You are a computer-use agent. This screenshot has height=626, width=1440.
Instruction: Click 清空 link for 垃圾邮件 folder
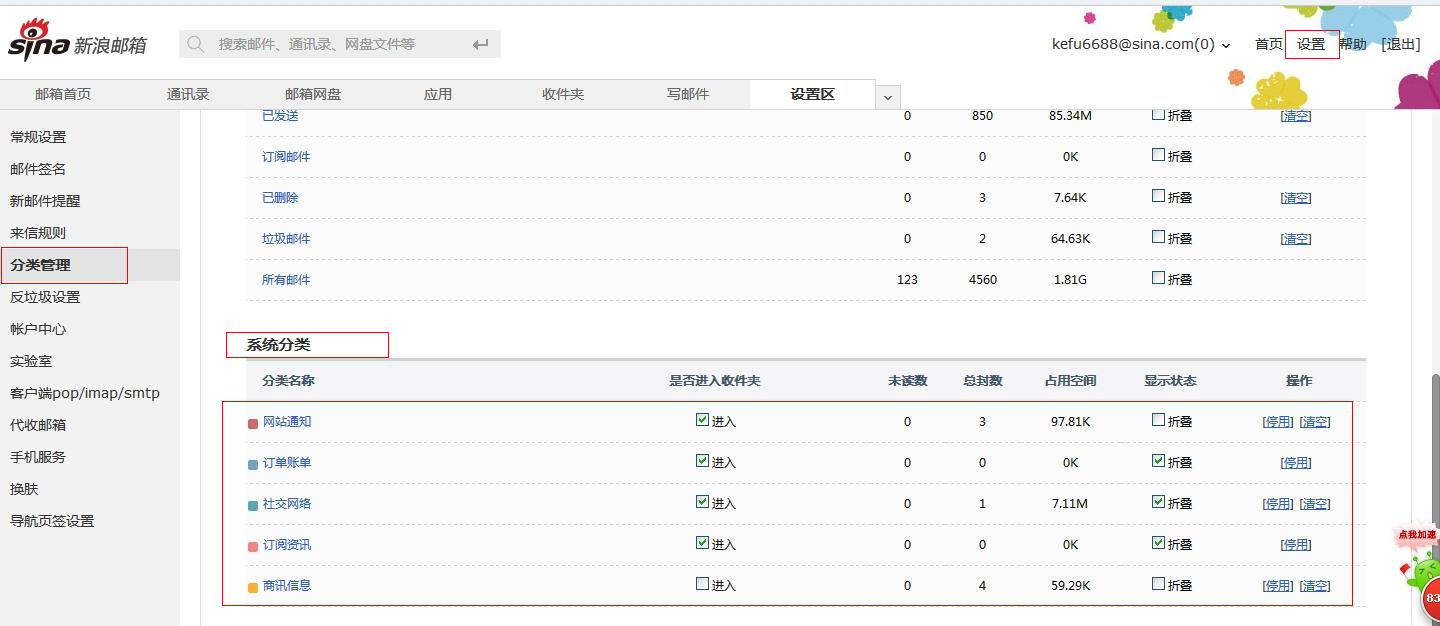pyautogui.click(x=1296, y=239)
